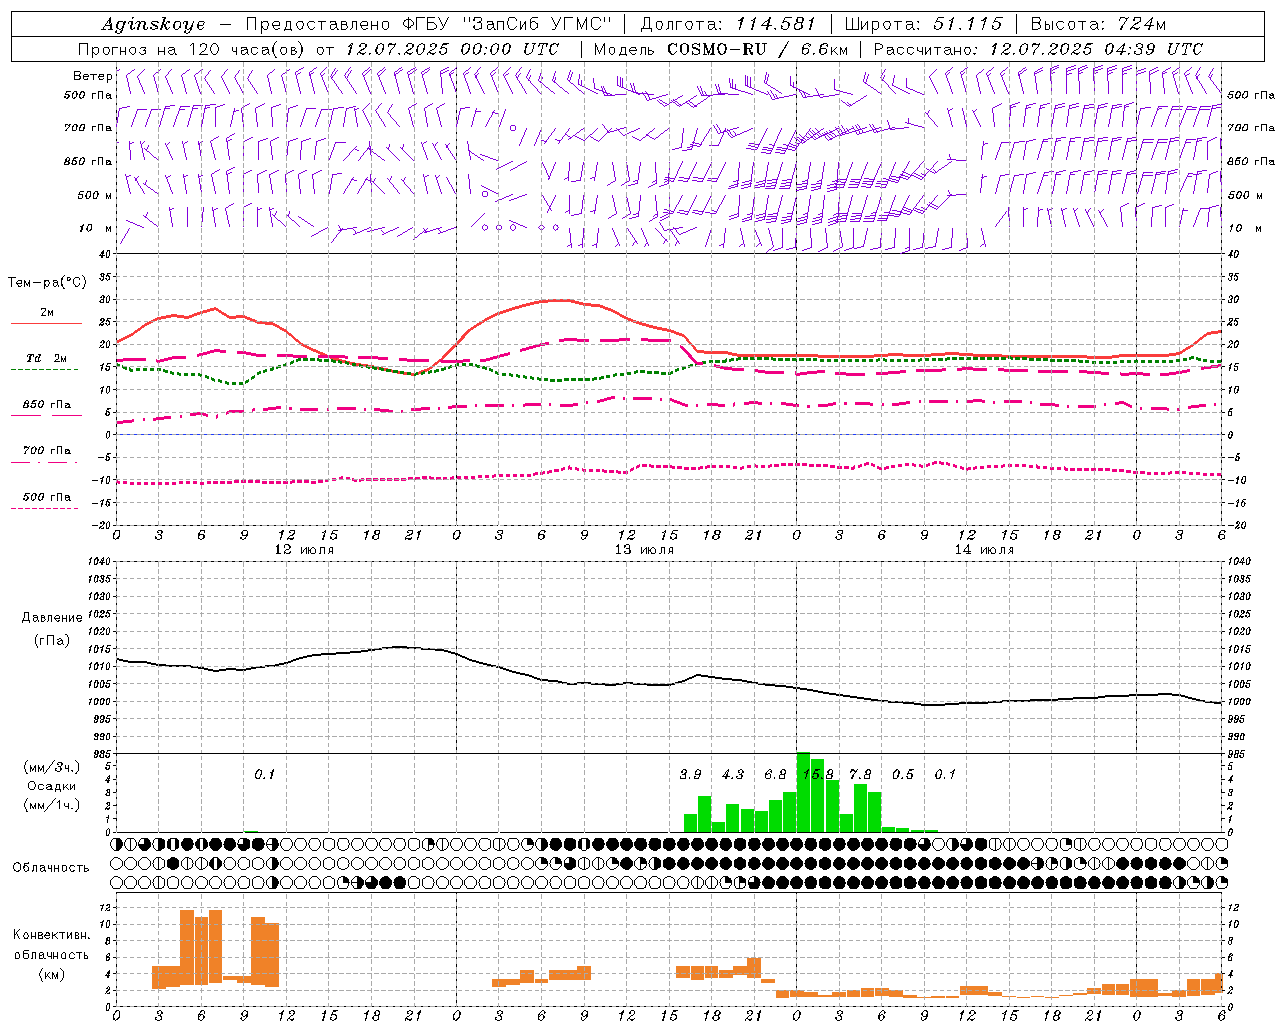Screen dimensions: 1280x1024
Task: Click the 6.8 three-hour precipitation total
Action: point(775,774)
